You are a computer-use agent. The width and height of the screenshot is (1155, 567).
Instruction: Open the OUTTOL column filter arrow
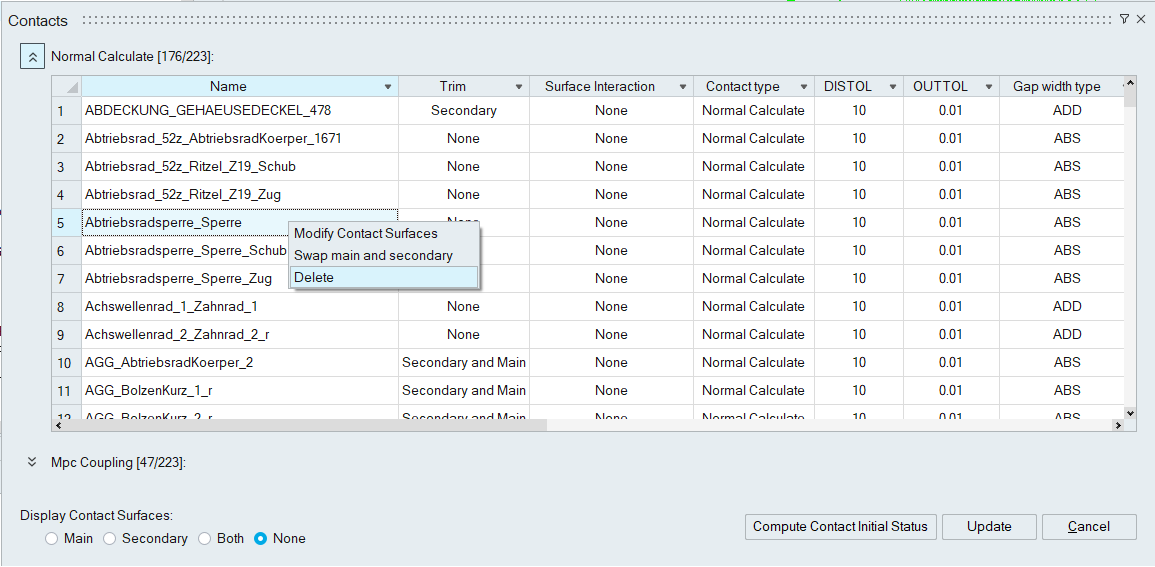tap(988, 87)
